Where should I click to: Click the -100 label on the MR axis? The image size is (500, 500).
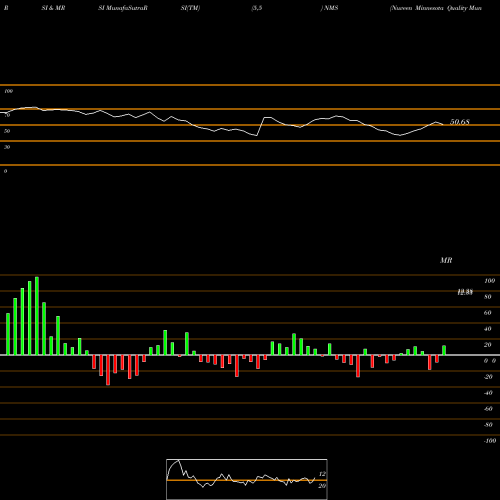pyautogui.click(x=489, y=441)
